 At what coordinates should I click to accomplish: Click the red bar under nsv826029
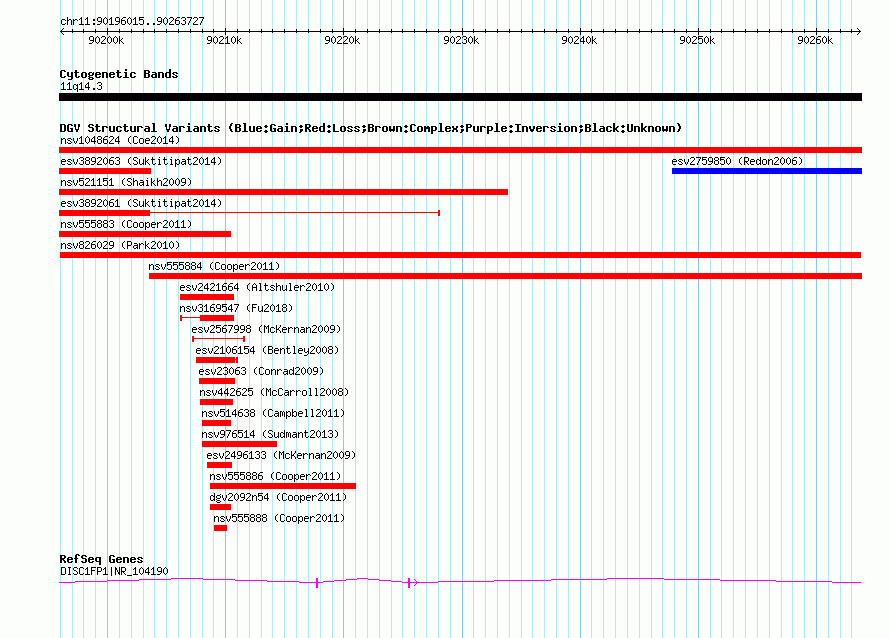coord(460,255)
